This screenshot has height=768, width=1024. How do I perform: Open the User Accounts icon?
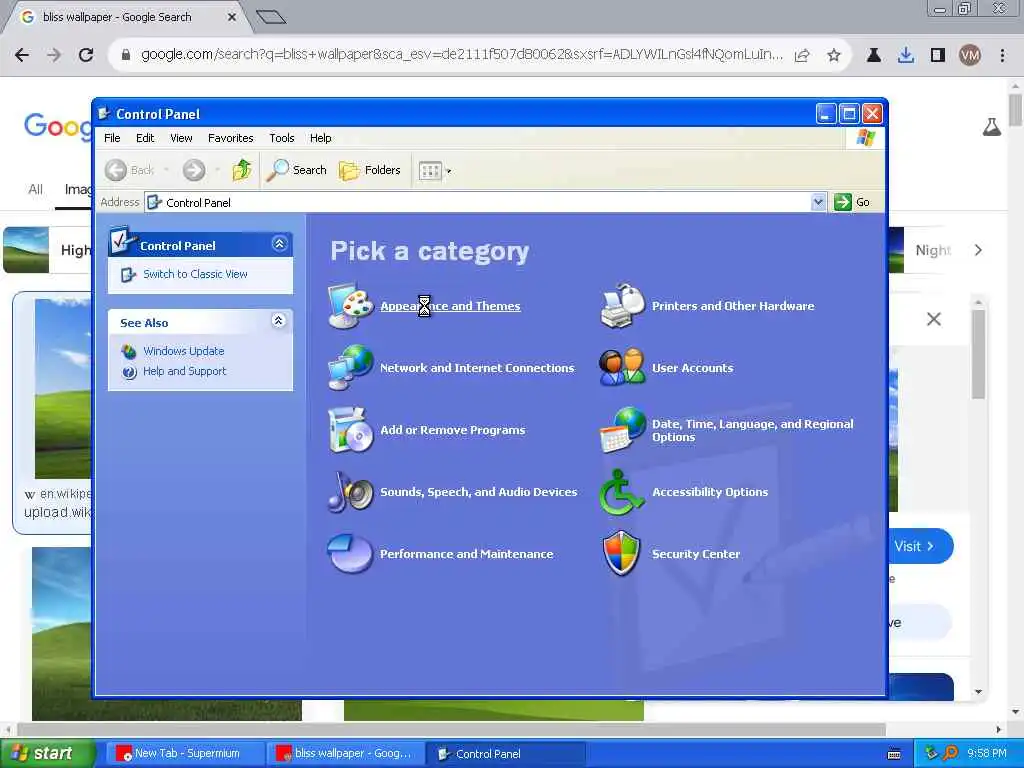pyautogui.click(x=622, y=368)
